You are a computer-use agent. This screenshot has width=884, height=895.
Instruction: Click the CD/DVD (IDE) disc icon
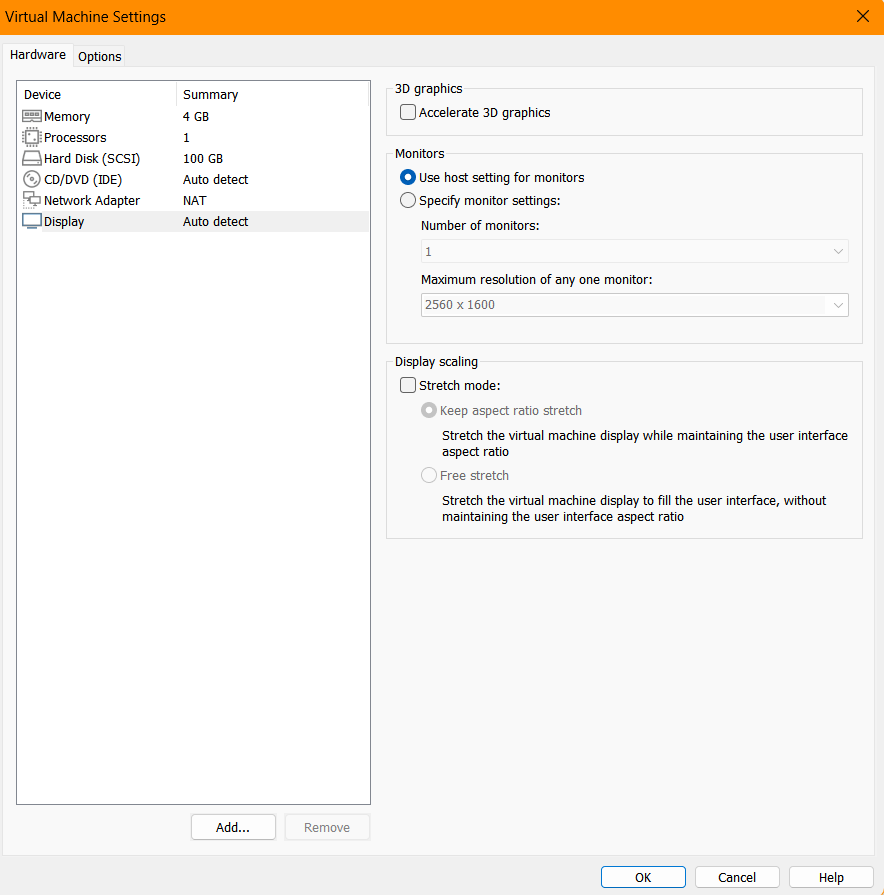click(31, 179)
